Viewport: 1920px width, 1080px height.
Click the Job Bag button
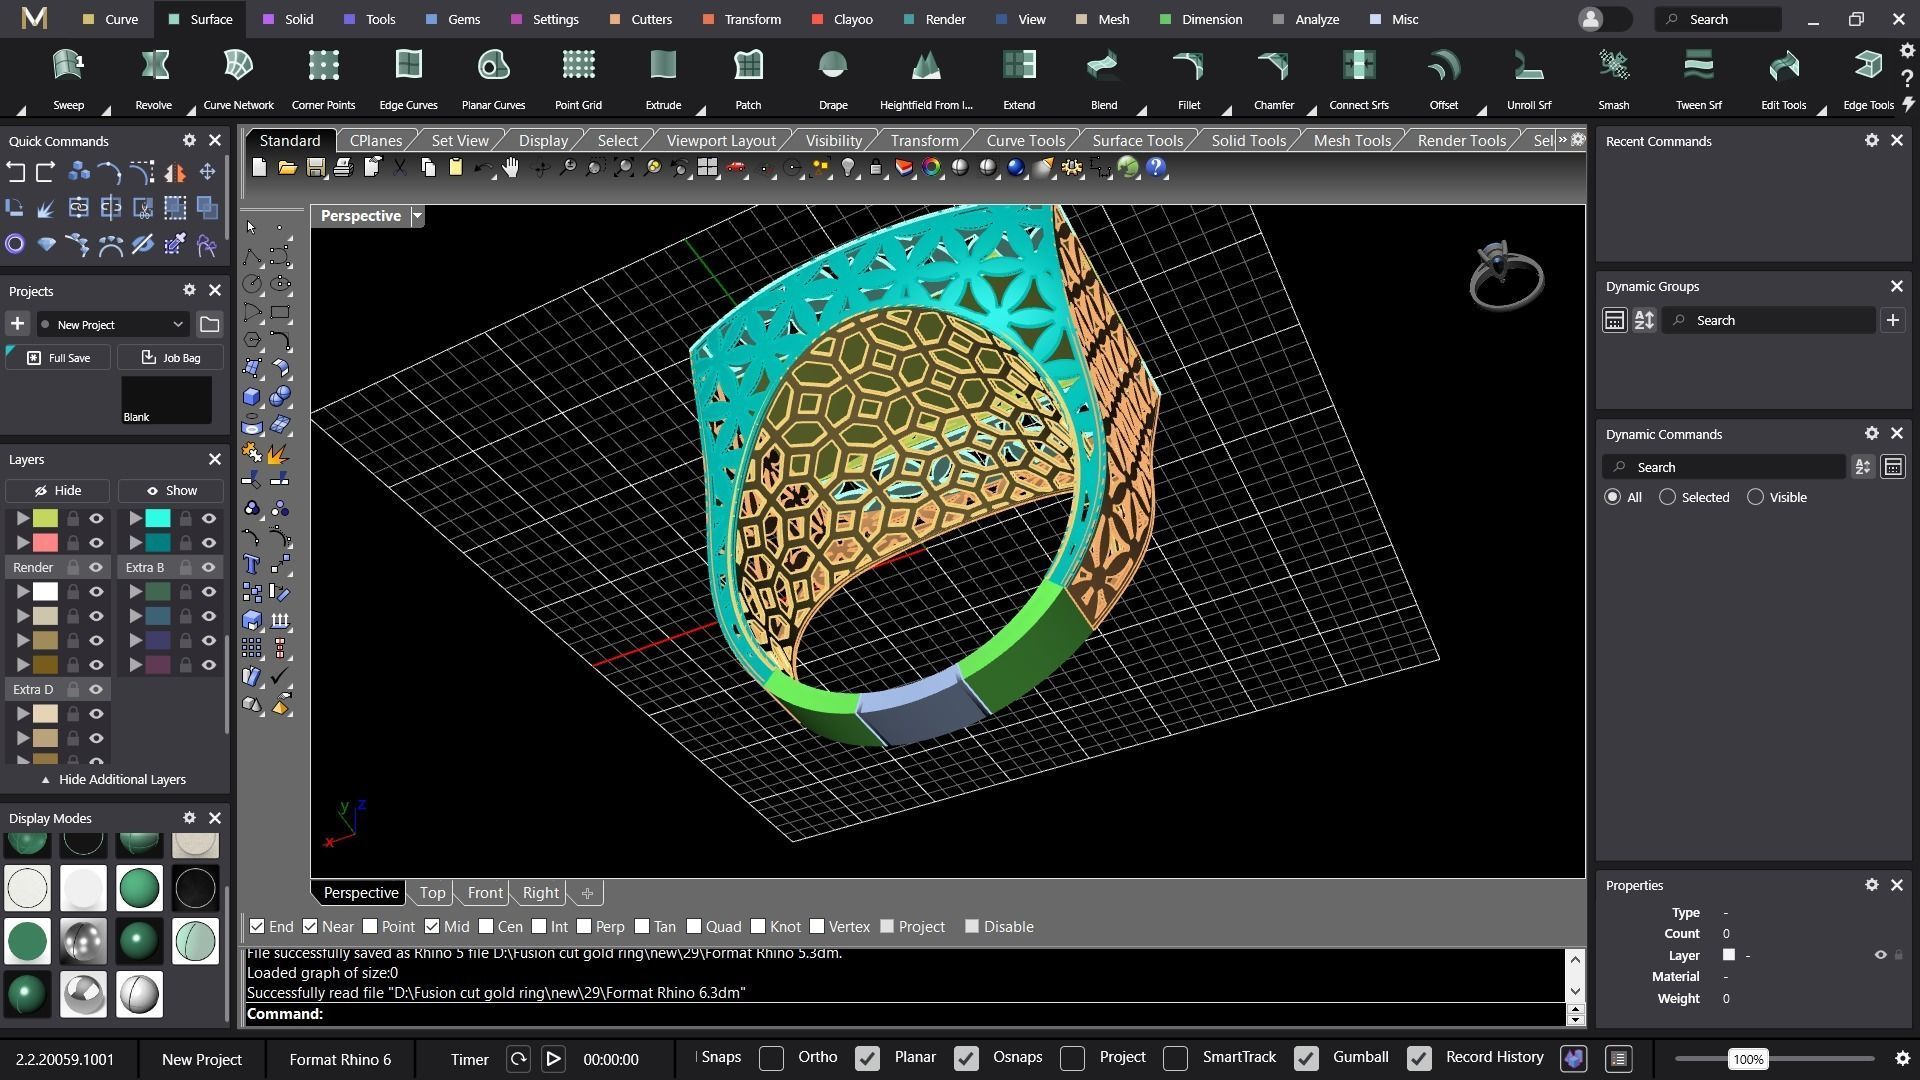170,358
